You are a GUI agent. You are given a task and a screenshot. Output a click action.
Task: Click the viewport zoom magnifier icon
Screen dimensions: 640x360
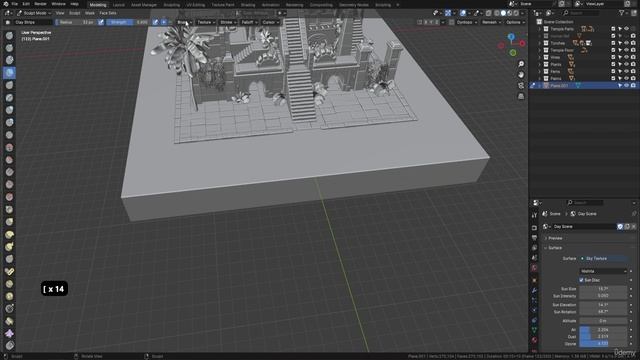click(x=521, y=64)
